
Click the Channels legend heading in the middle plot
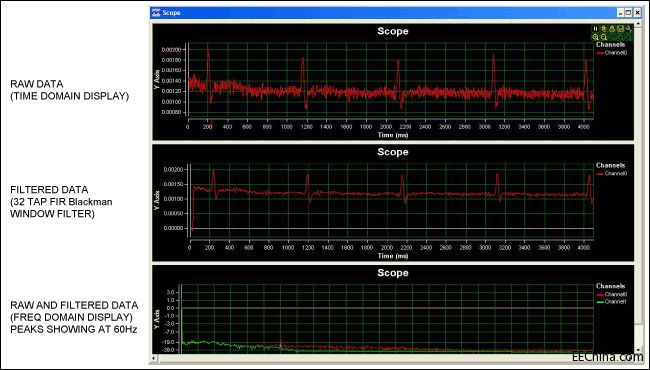[x=610, y=165]
